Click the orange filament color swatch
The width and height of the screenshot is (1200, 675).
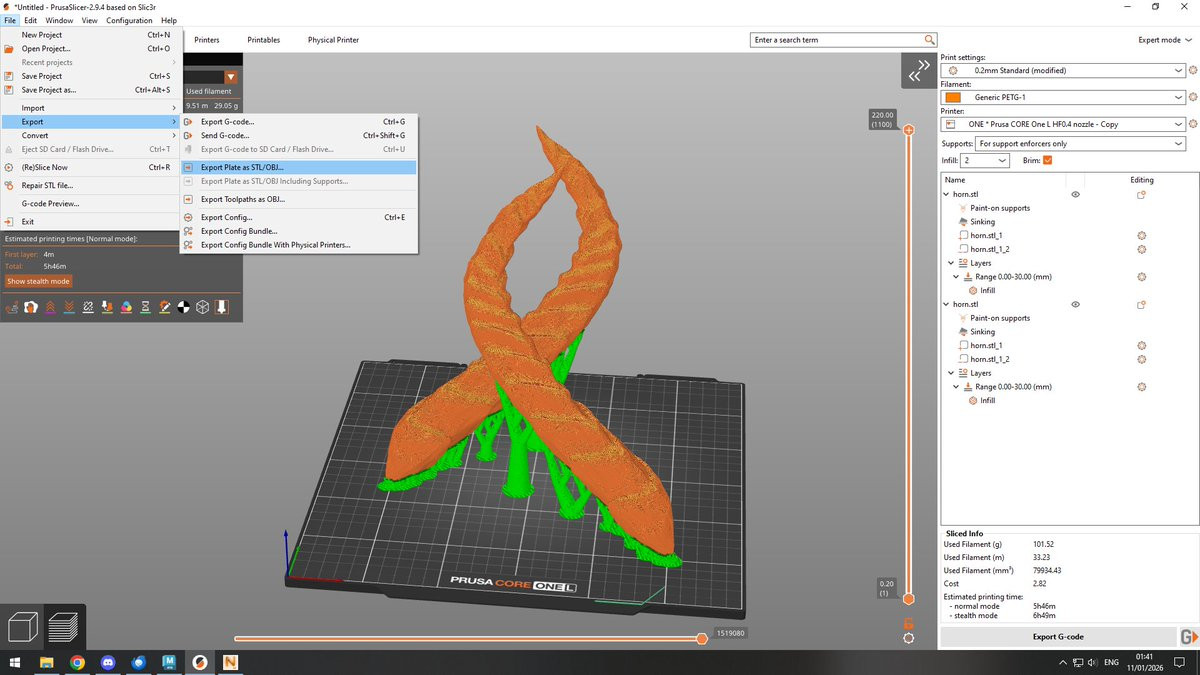pos(953,97)
